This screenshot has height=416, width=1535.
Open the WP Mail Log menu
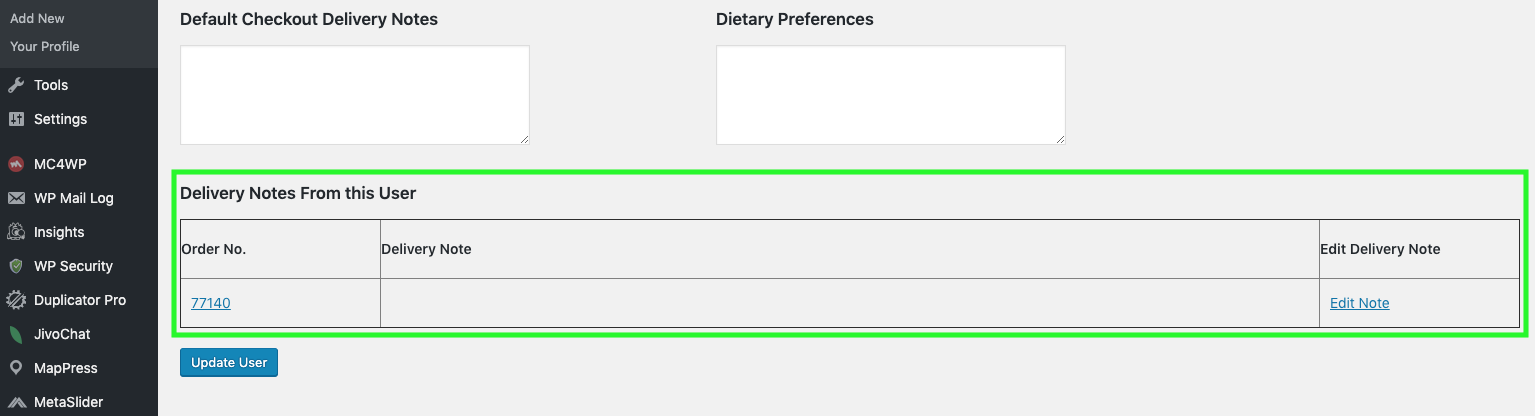[x=74, y=198]
